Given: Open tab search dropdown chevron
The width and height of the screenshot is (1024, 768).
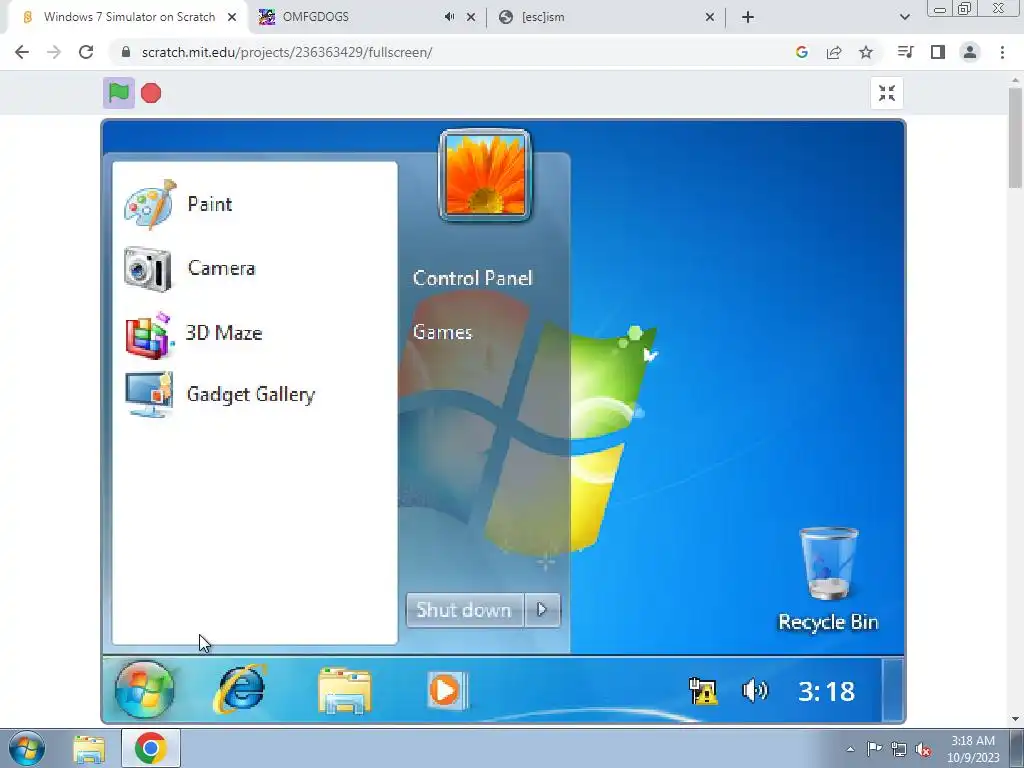Looking at the screenshot, I should tap(904, 17).
